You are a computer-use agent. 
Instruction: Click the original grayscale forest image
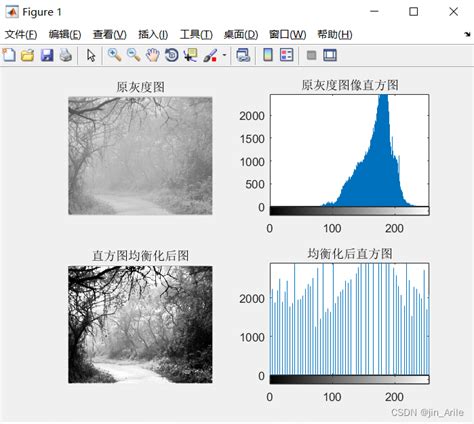140,156
